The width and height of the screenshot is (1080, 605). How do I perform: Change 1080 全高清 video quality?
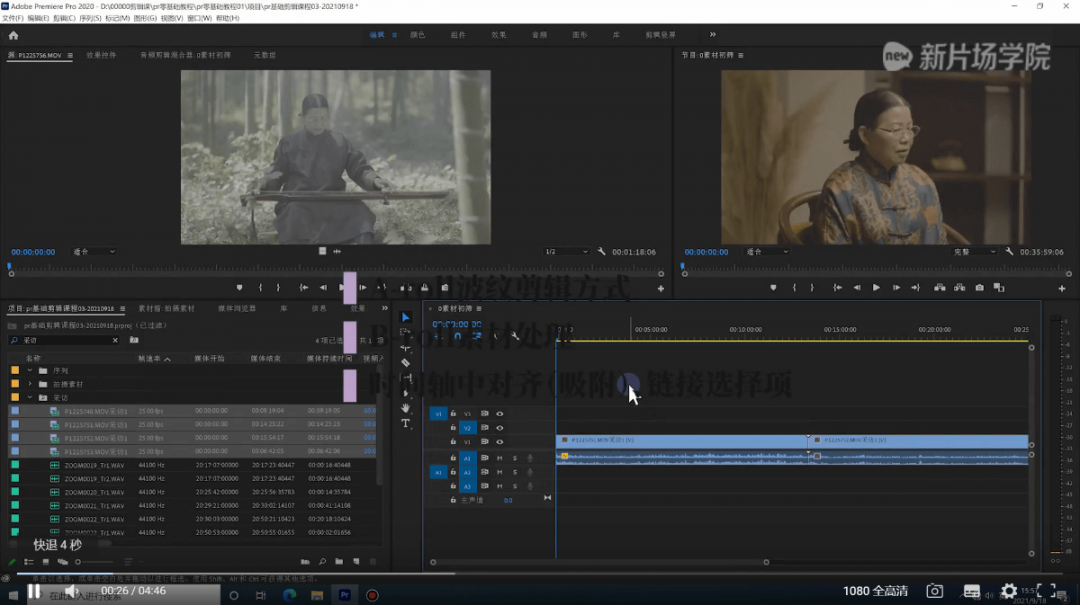(875, 591)
